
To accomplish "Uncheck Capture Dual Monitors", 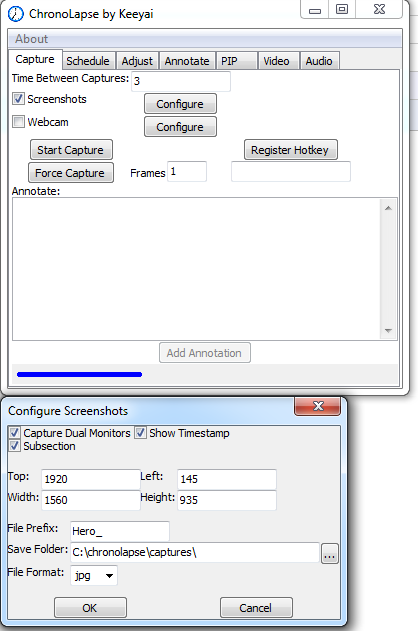I will point(14,433).
